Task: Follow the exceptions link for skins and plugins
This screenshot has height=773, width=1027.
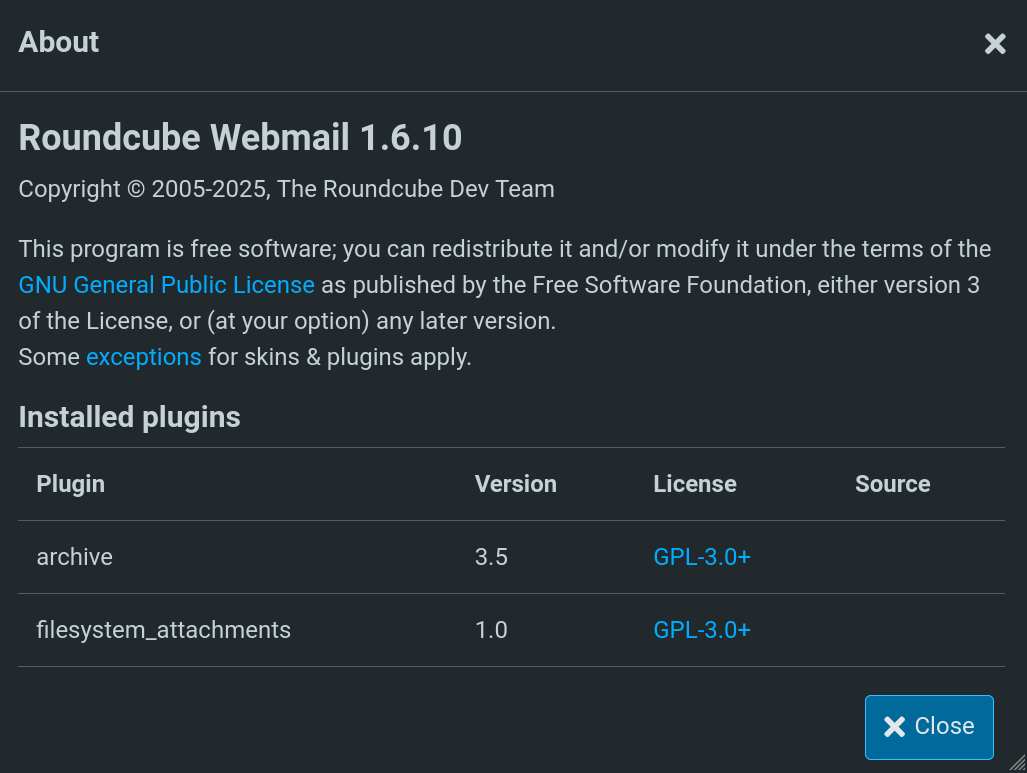Action: 144,357
